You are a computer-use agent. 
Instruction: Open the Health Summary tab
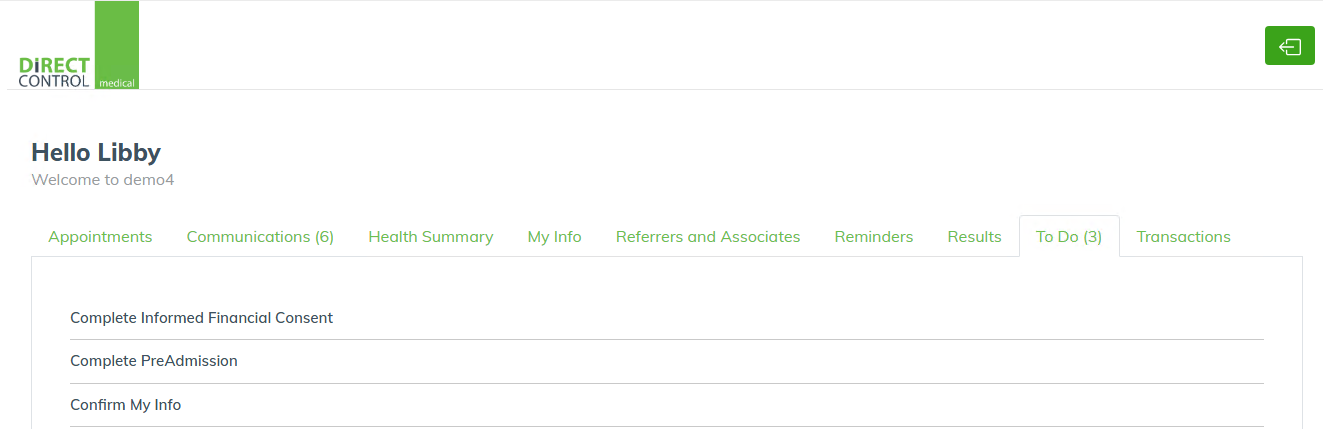[x=431, y=237]
